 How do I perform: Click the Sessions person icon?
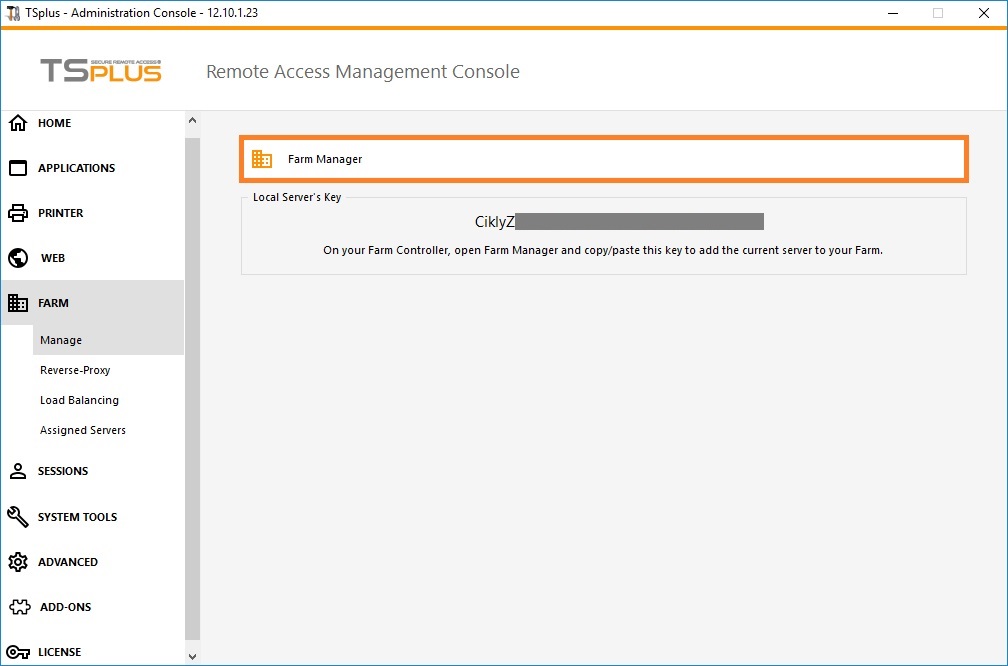pyautogui.click(x=18, y=471)
